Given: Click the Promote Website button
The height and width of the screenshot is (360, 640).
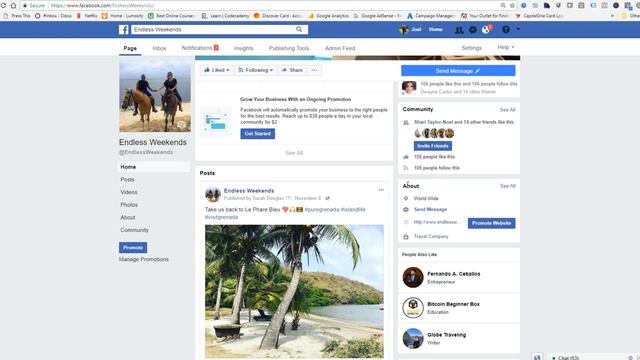Looking at the screenshot, I should pyautogui.click(x=491, y=223).
